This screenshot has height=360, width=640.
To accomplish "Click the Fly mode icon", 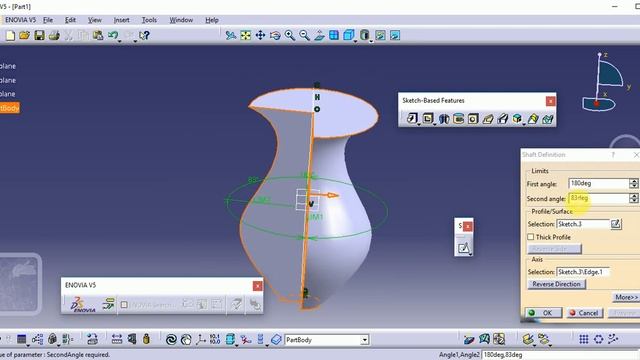I will (231, 36).
